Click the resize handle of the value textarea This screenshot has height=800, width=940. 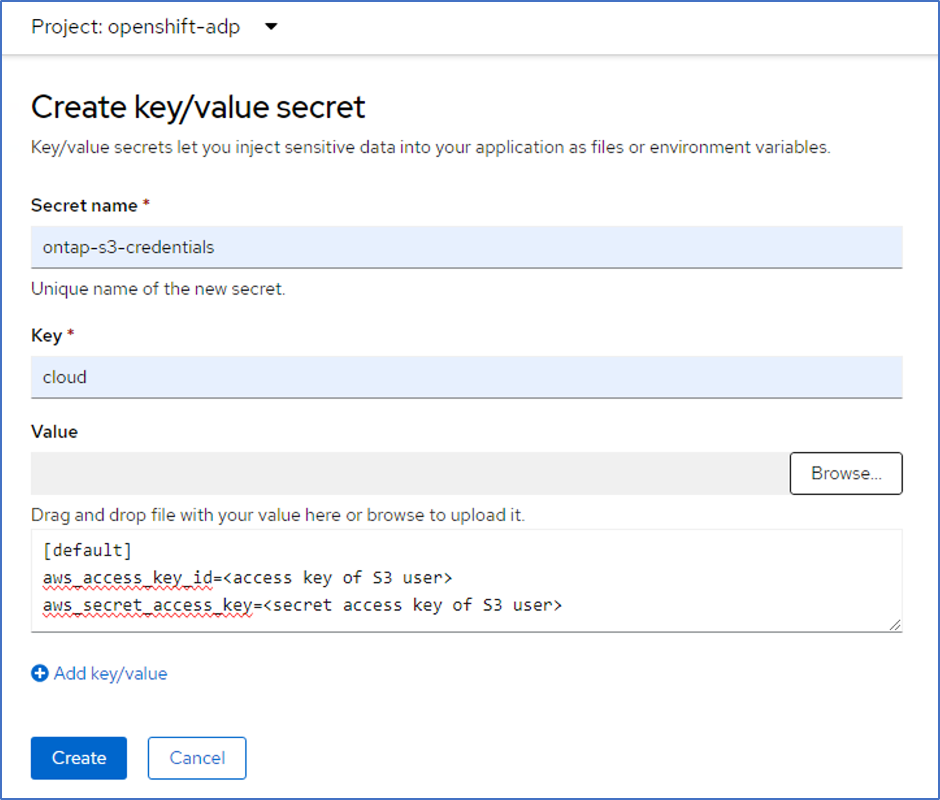coord(895,625)
